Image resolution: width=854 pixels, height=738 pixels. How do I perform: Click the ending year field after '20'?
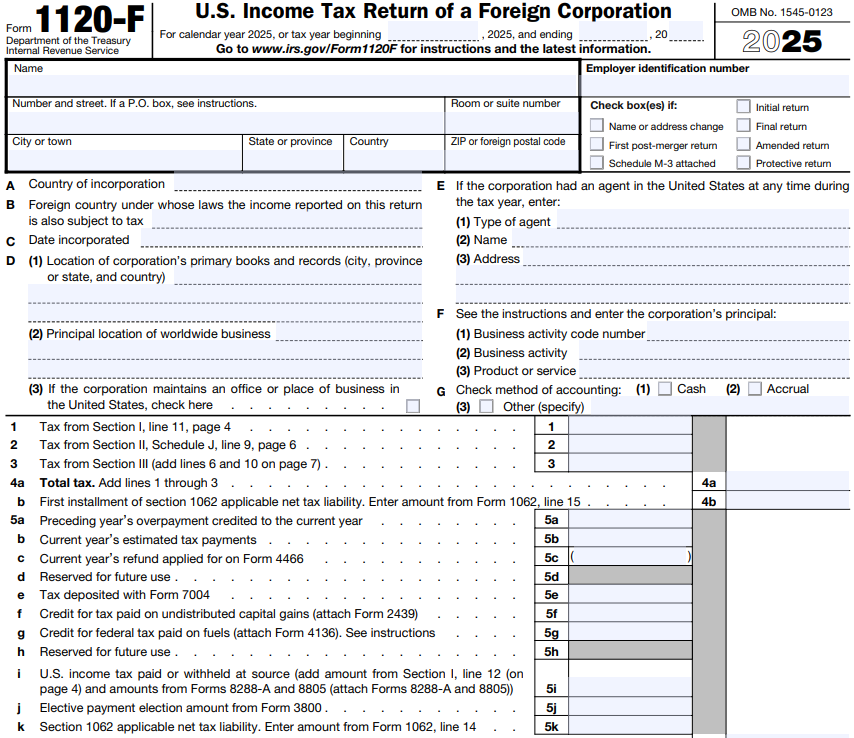pyautogui.click(x=686, y=32)
